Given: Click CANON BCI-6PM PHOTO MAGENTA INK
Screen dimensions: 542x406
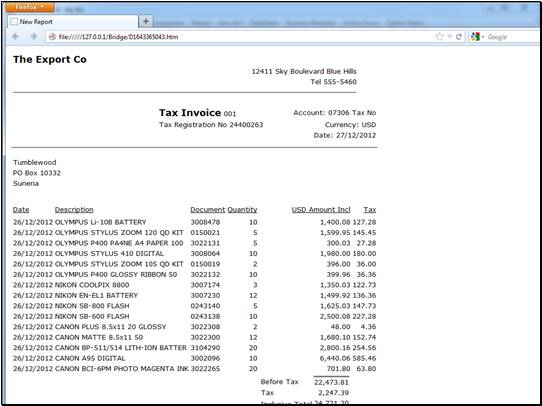Looking at the screenshot, I should (122, 369).
